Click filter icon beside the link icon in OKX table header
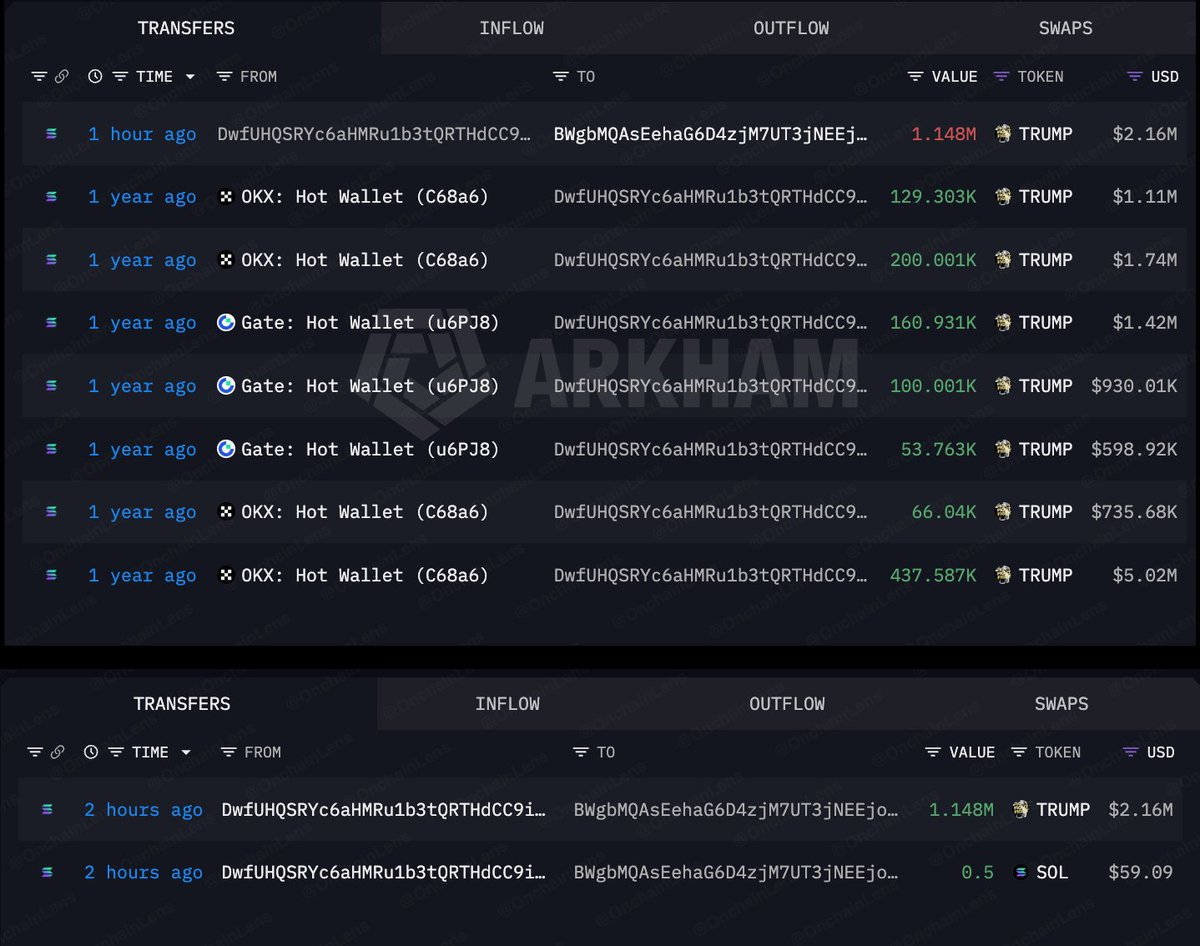1200x946 pixels. 39,77
